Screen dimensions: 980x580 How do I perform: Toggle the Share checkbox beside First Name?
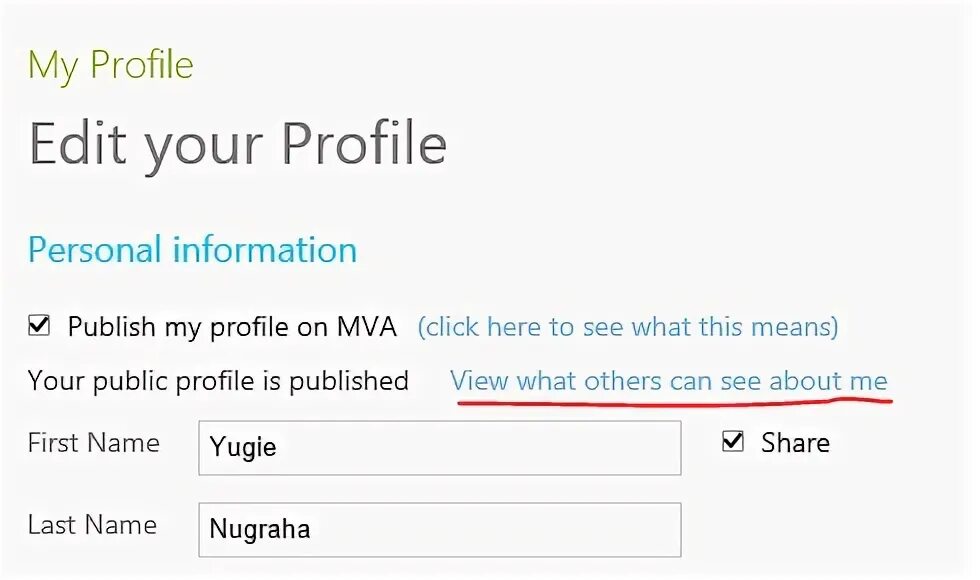tap(733, 442)
